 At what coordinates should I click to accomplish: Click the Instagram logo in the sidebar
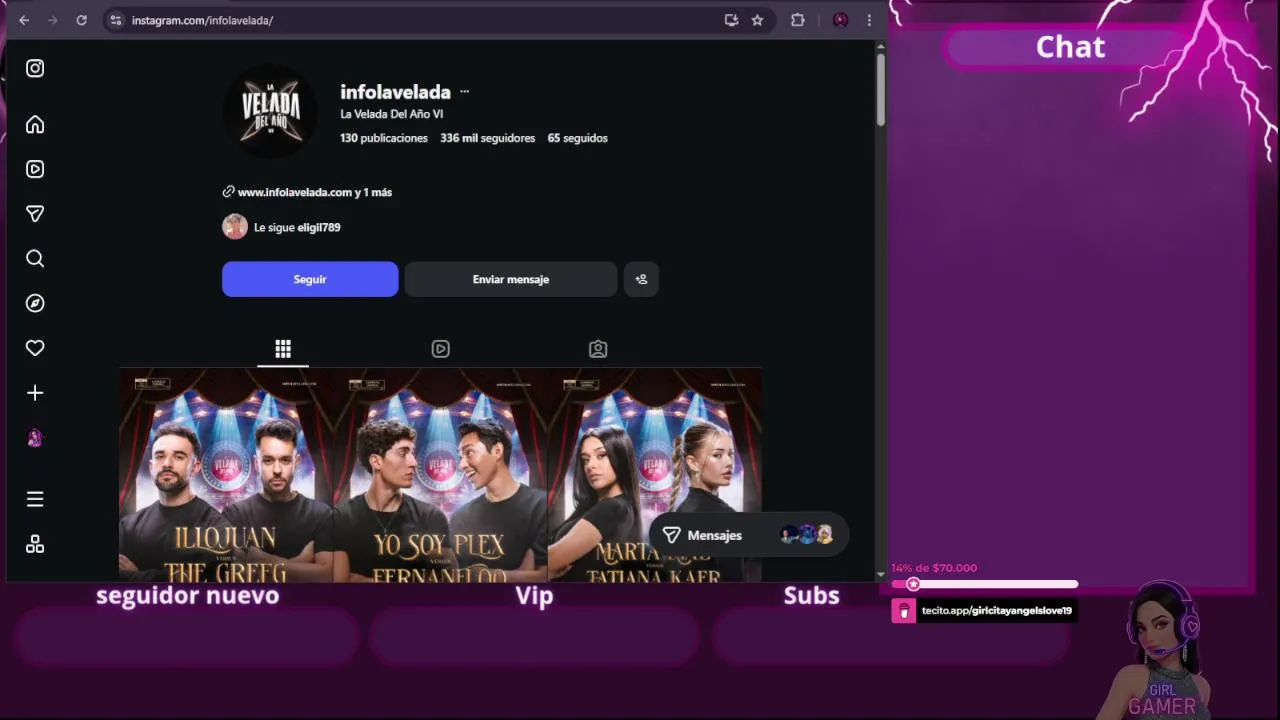click(35, 68)
